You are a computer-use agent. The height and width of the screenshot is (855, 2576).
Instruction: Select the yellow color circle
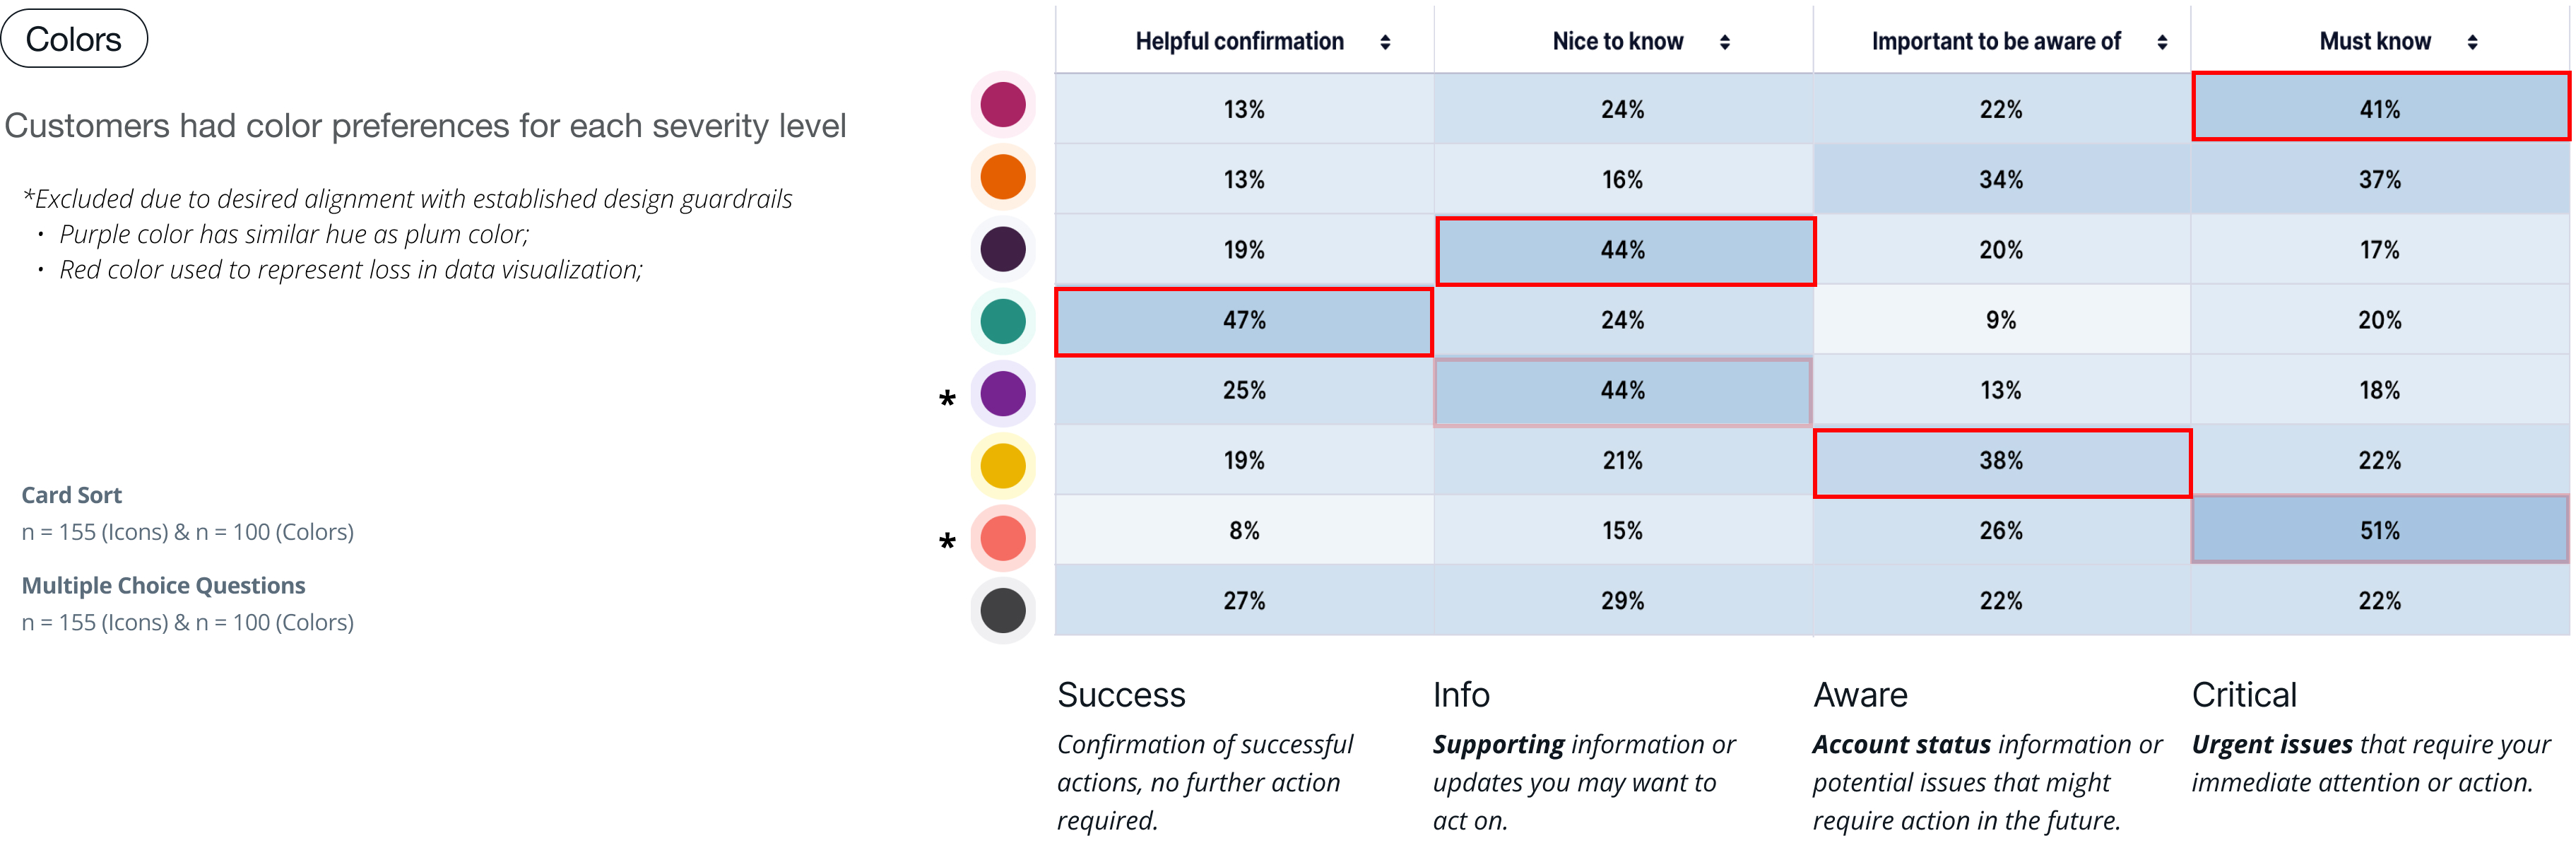pyautogui.click(x=1003, y=466)
